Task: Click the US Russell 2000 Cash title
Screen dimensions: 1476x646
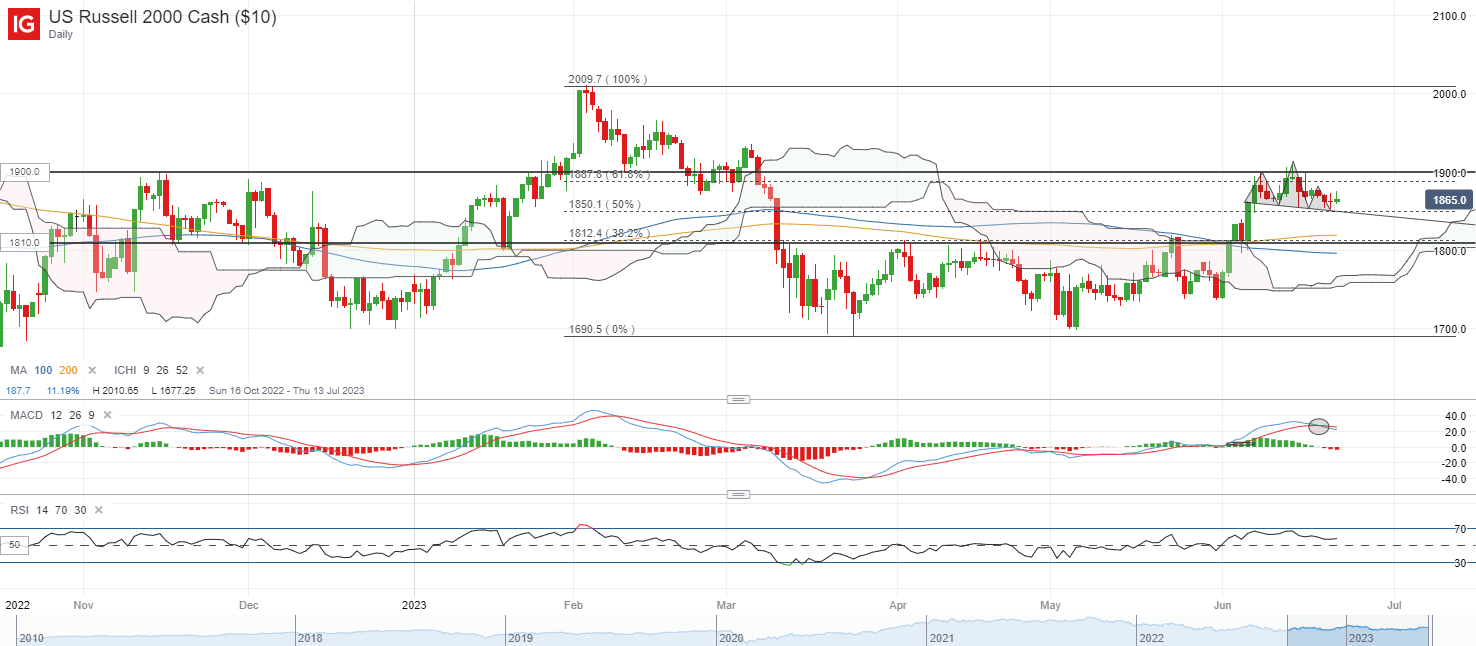Action: click(x=163, y=16)
